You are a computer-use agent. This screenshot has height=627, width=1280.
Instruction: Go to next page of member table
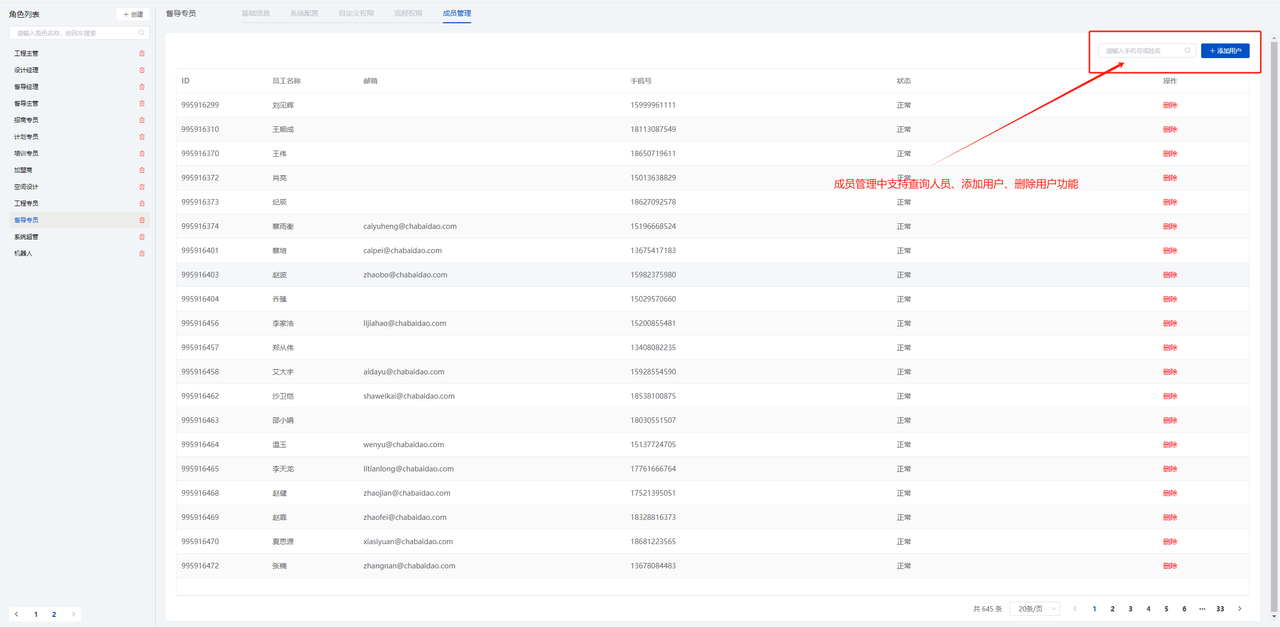[x=1240, y=609]
